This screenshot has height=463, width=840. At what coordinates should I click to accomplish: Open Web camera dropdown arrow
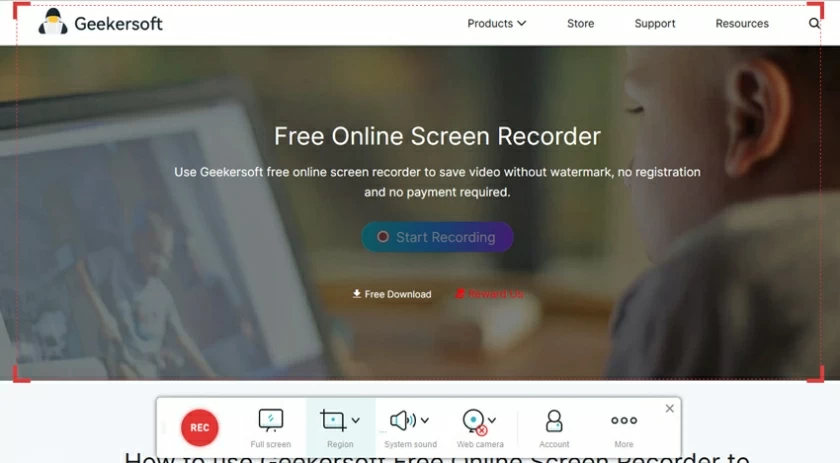492,421
